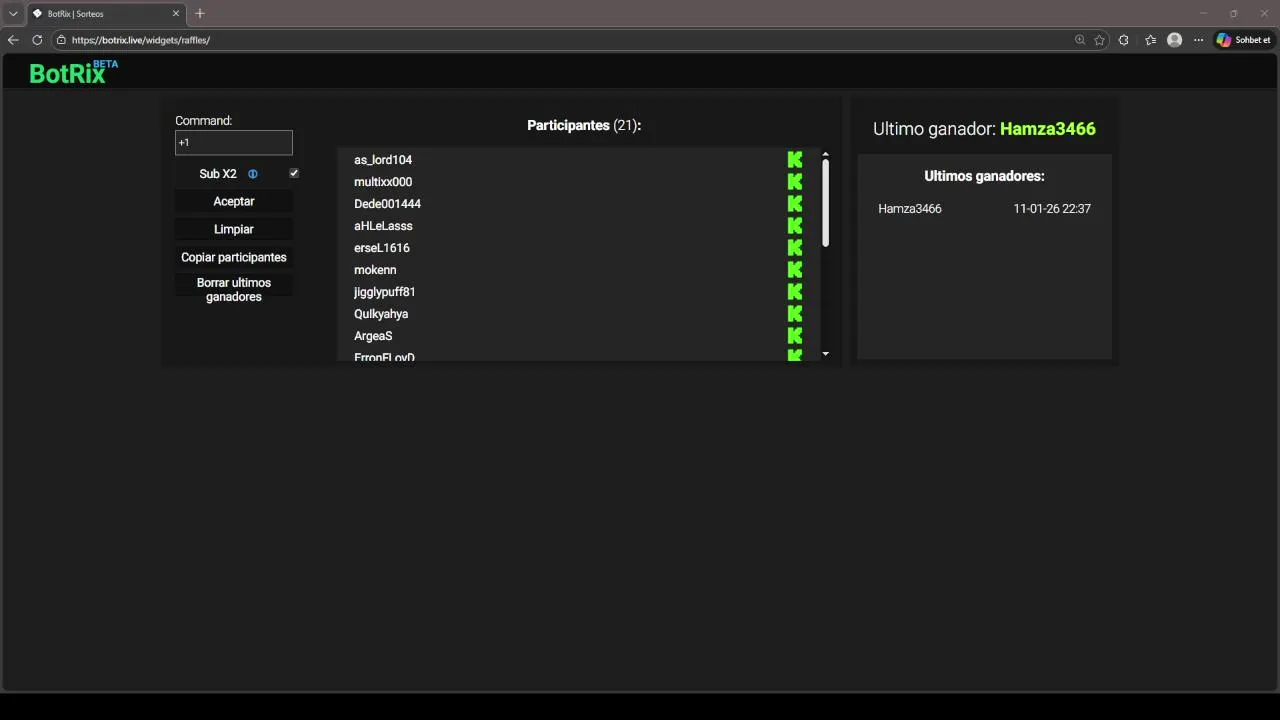Click the participants list scrollbar thumb

tap(825, 203)
